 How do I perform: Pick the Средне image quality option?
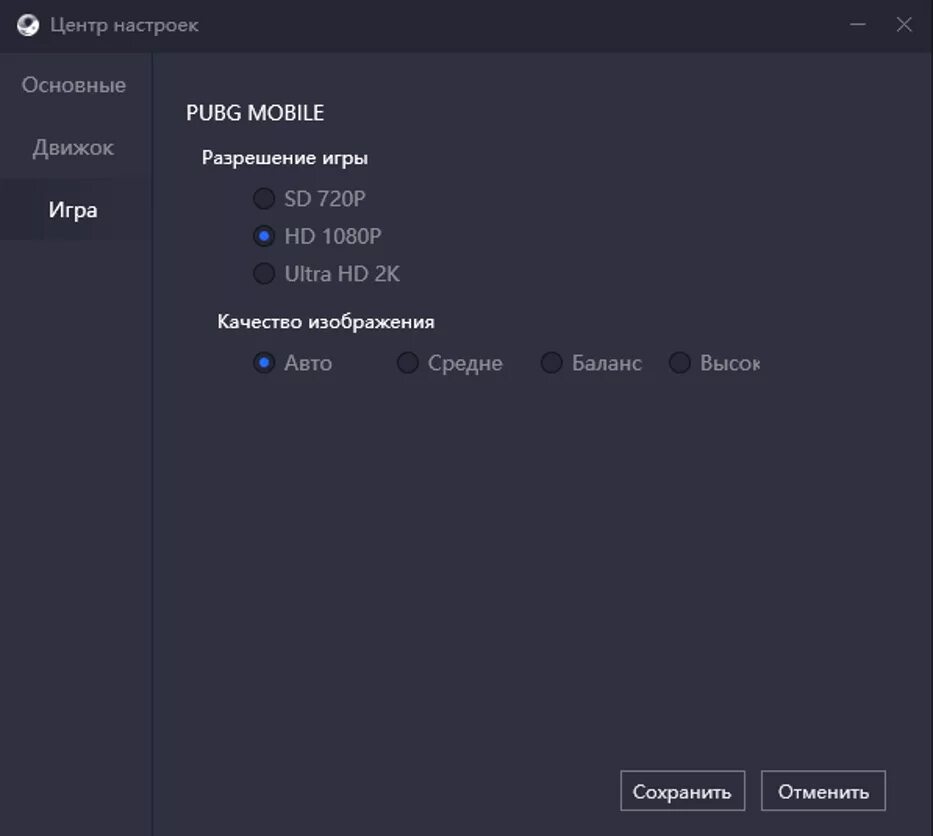pyautogui.click(x=408, y=363)
